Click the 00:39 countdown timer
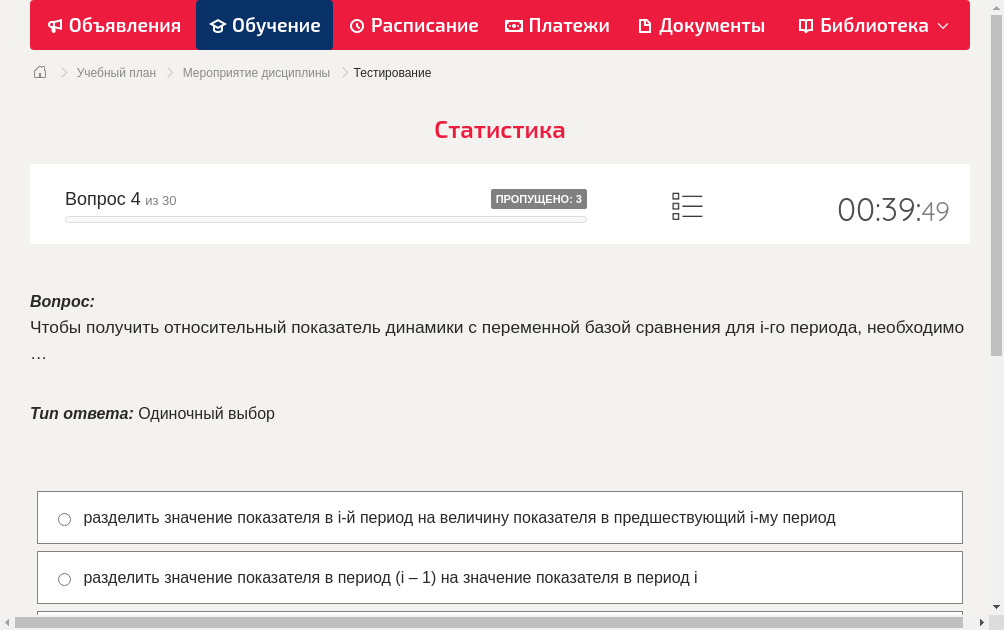The image size is (1004, 630). [x=879, y=210]
